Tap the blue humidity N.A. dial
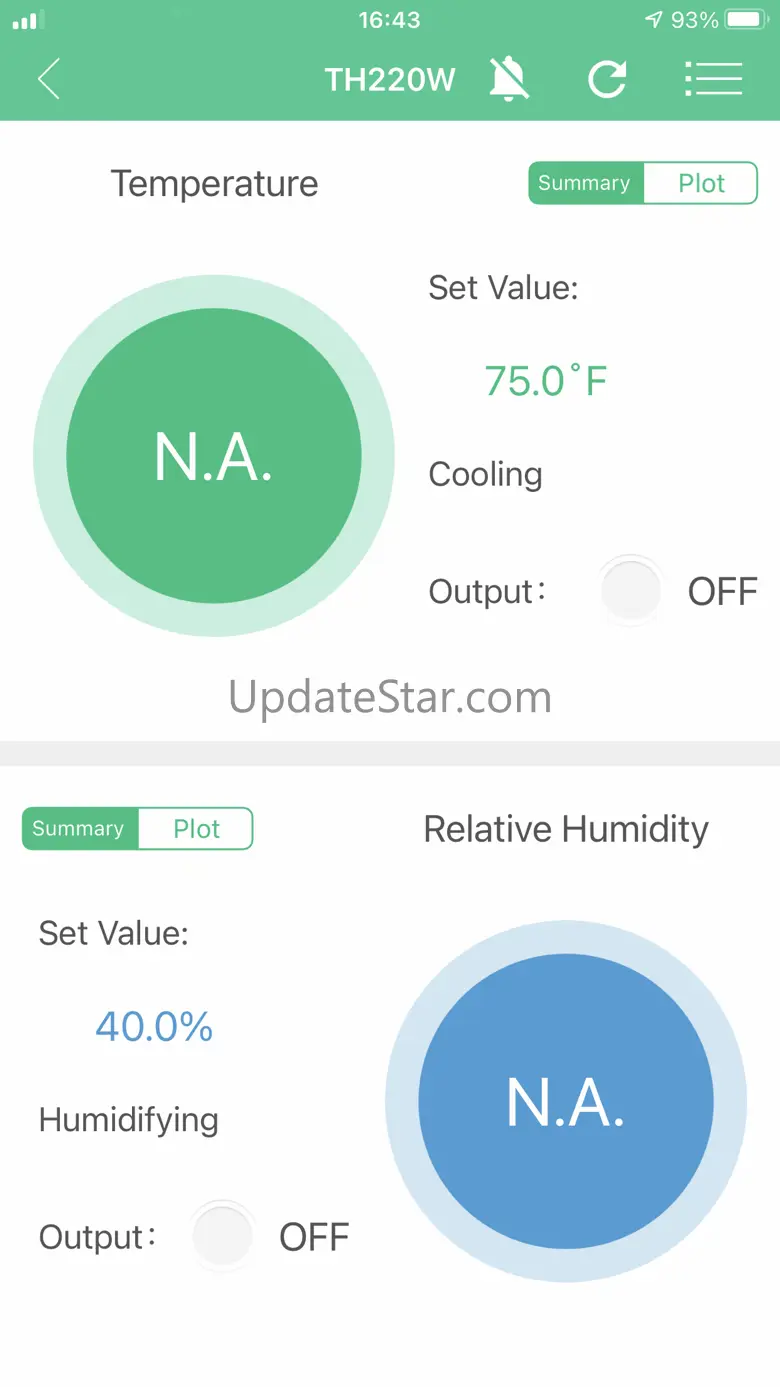 pos(566,1101)
